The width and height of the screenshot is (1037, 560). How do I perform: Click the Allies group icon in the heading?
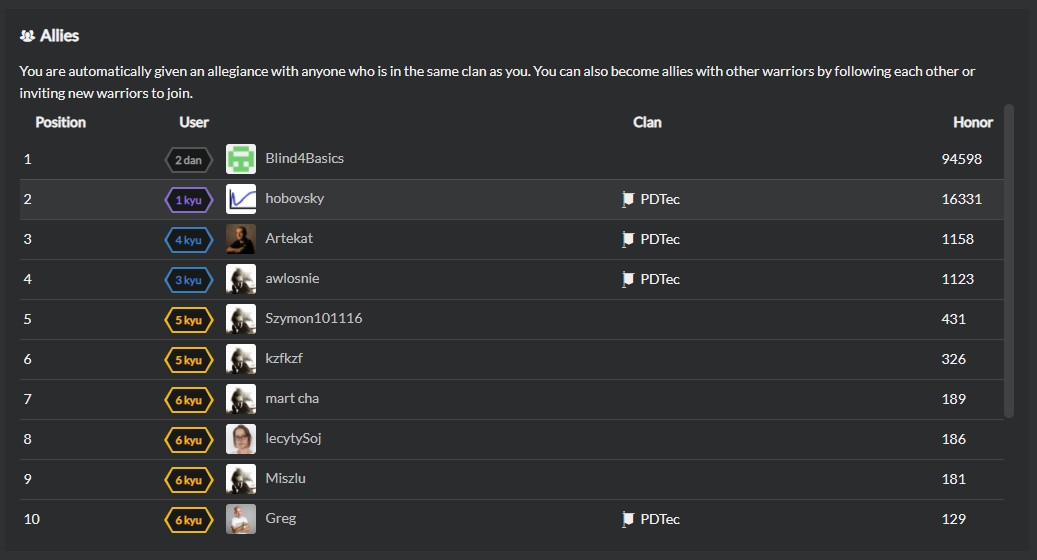[x=27, y=36]
